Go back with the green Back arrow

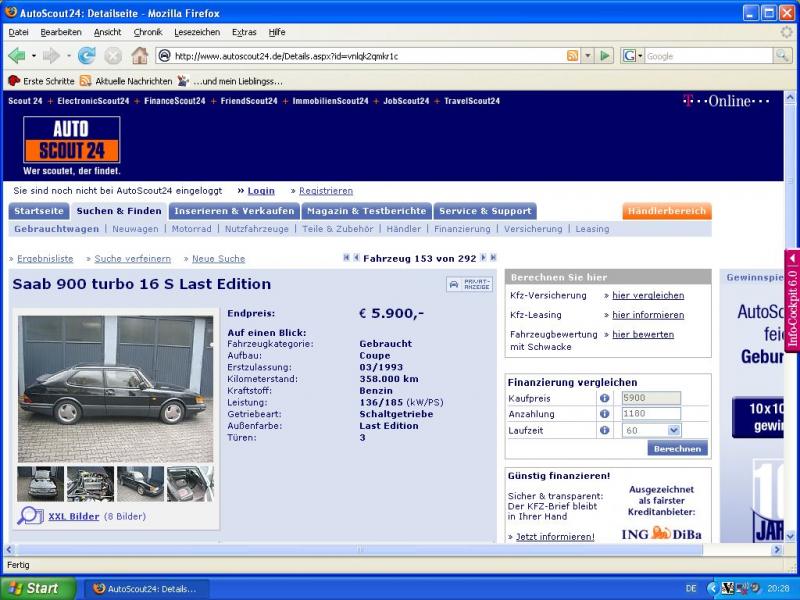point(17,56)
